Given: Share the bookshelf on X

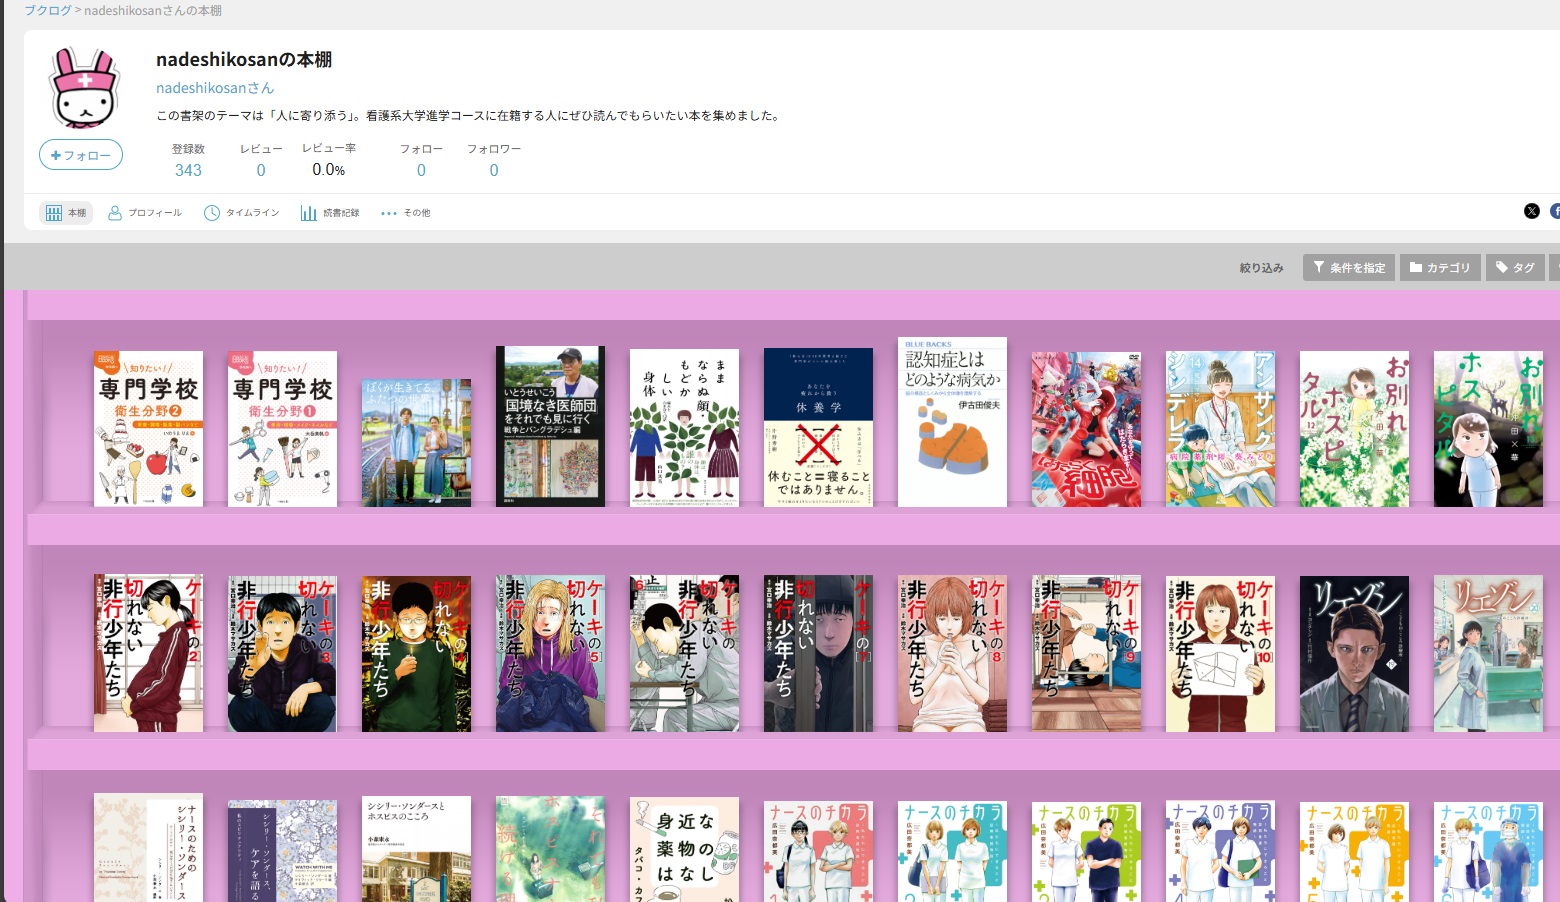Looking at the screenshot, I should pyautogui.click(x=1531, y=211).
